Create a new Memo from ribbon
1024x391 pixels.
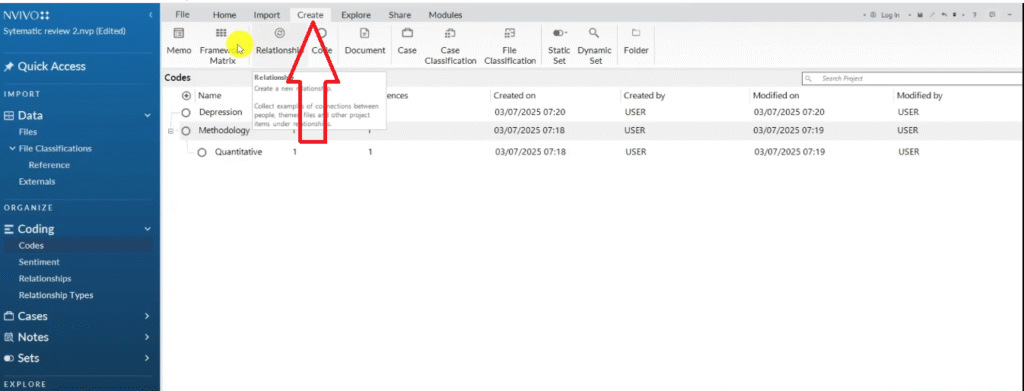tap(178, 41)
